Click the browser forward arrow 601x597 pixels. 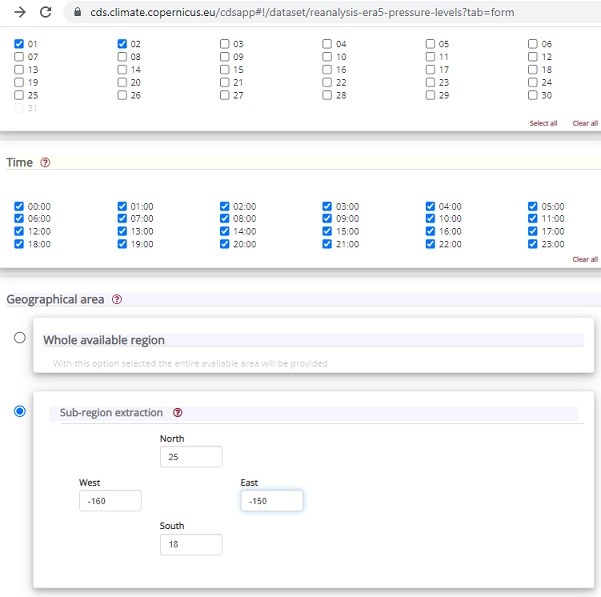[20, 12]
